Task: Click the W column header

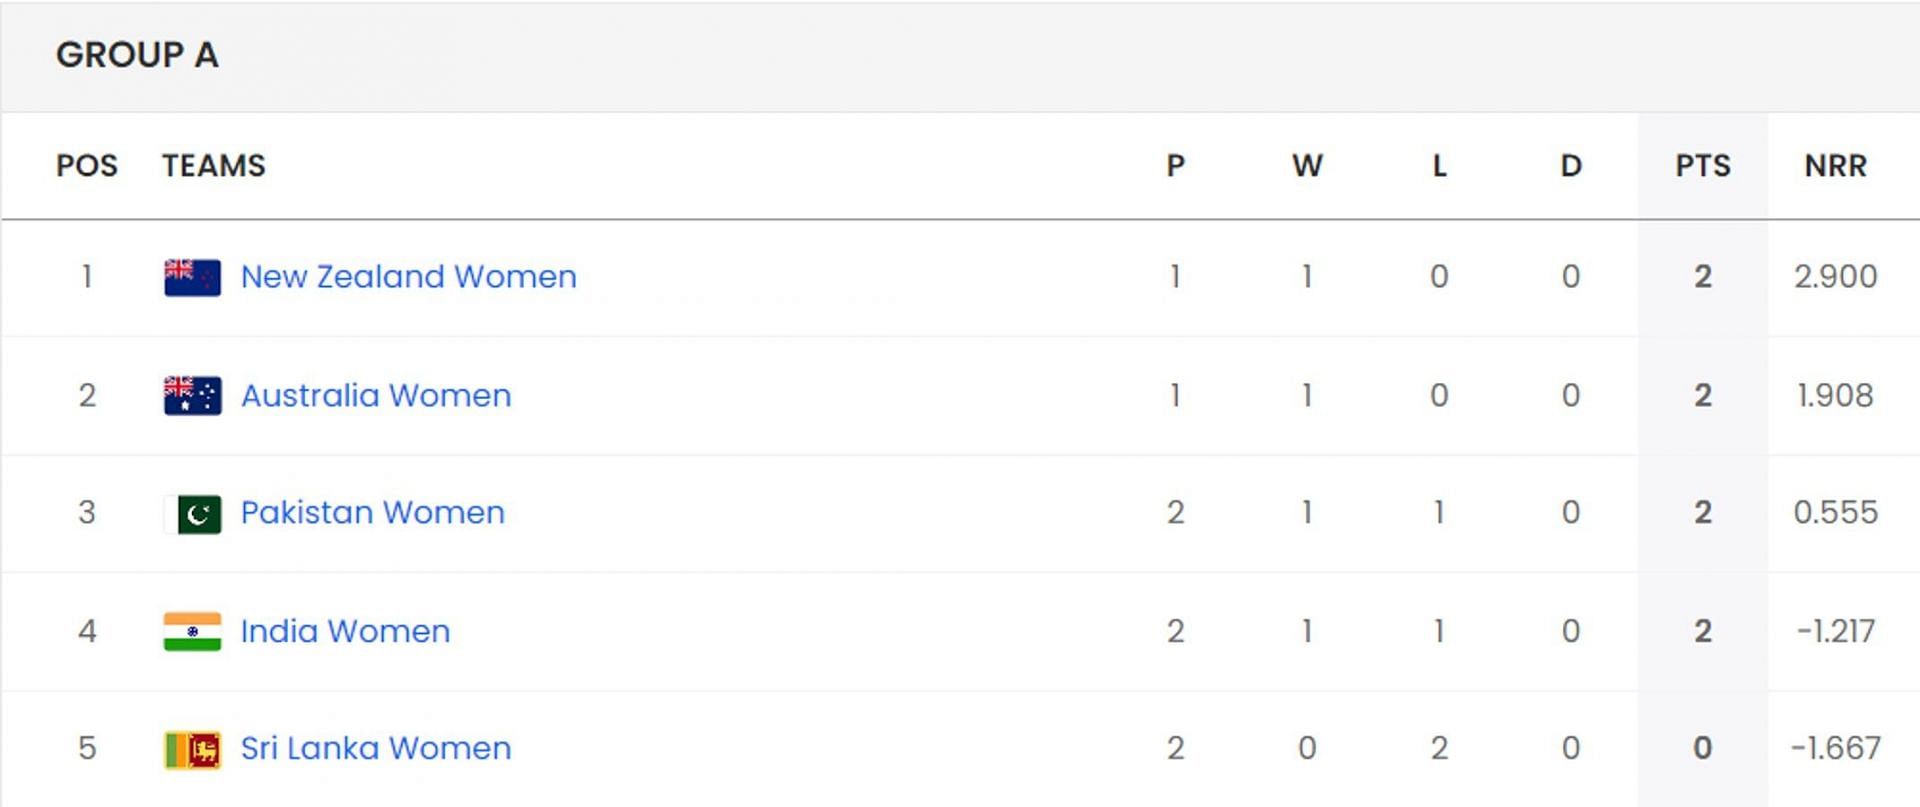Action: pos(1307,166)
